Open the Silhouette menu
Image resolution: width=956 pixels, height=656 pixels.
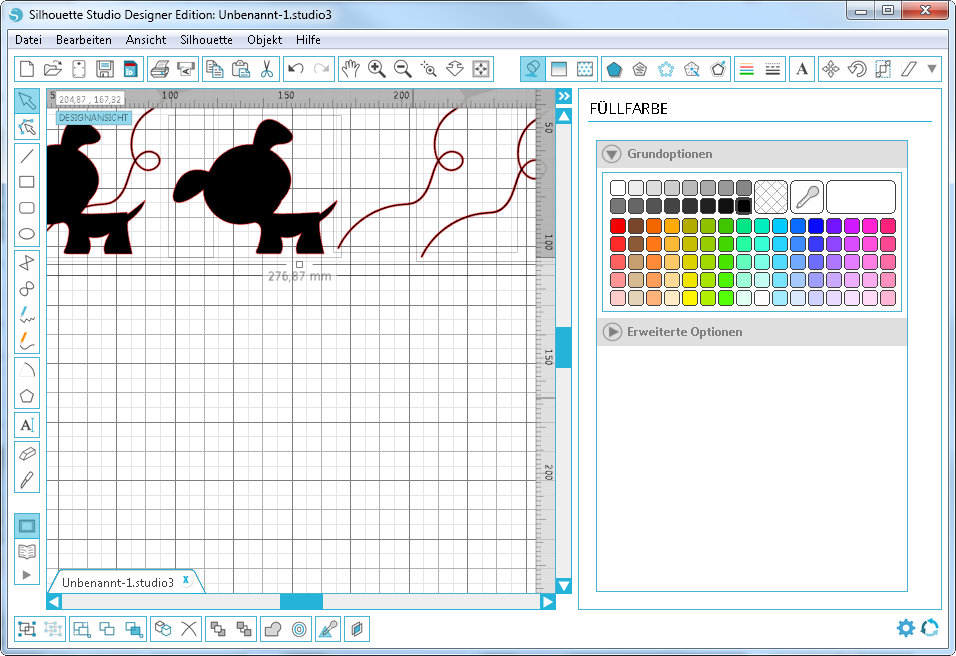(206, 40)
